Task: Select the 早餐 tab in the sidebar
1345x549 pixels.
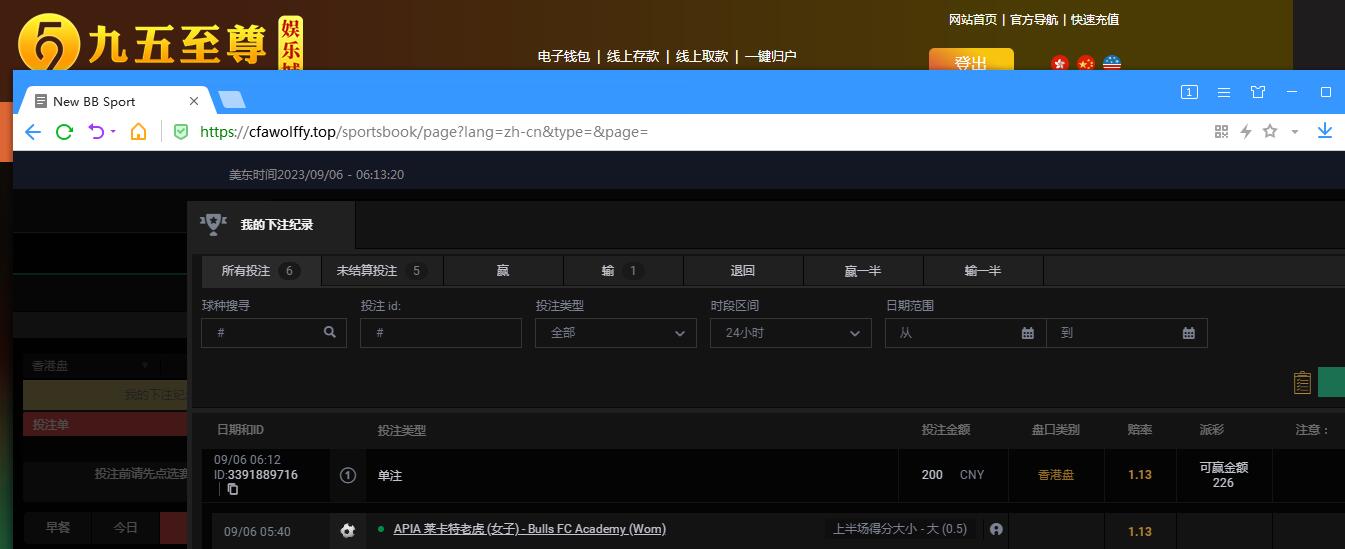Action: tap(58, 527)
